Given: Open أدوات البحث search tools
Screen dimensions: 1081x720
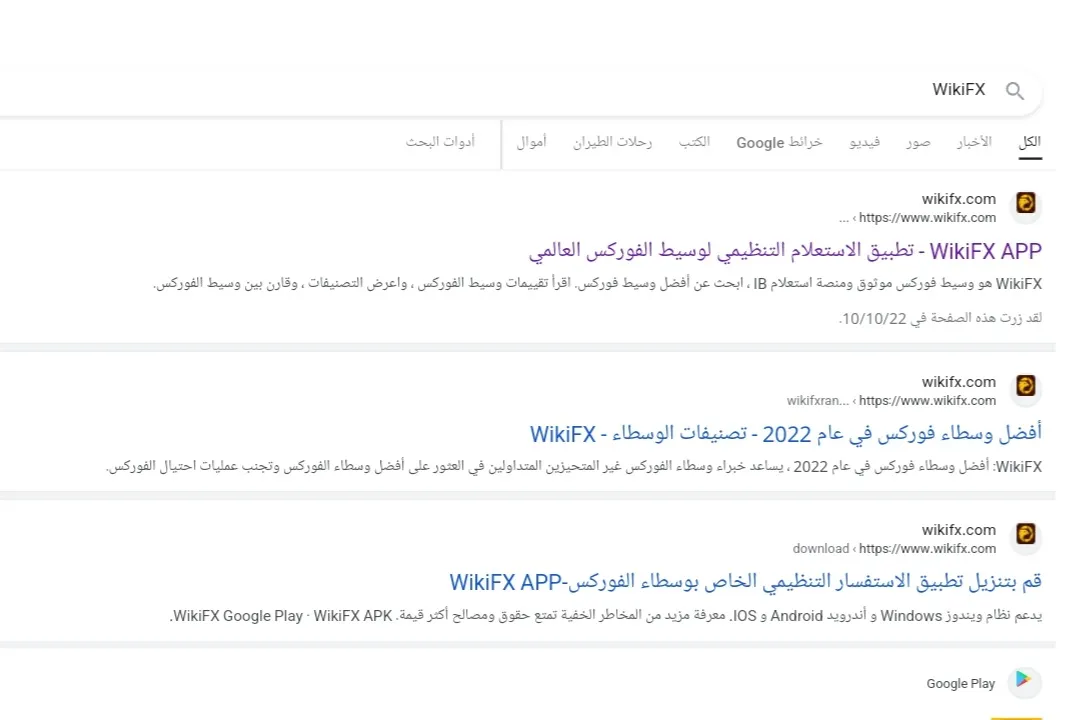Looking at the screenshot, I should coord(440,142).
